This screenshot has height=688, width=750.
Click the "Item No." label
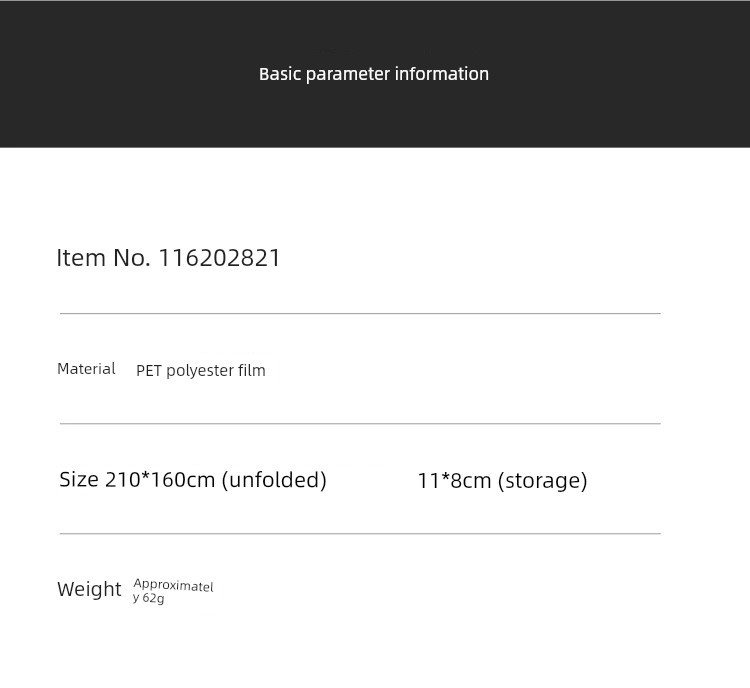coord(103,258)
